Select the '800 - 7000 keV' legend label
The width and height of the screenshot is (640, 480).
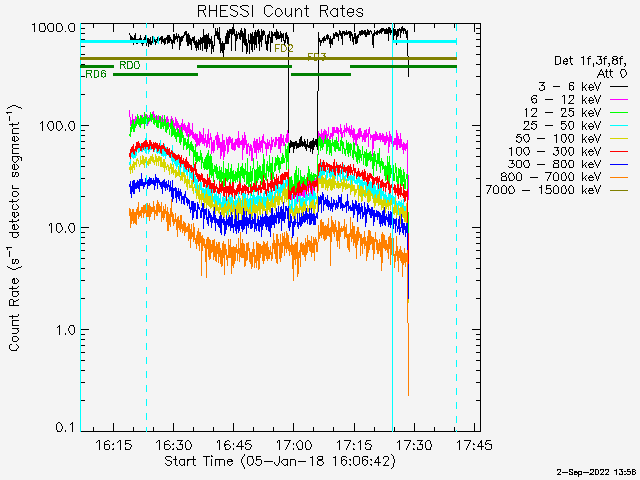pos(551,177)
